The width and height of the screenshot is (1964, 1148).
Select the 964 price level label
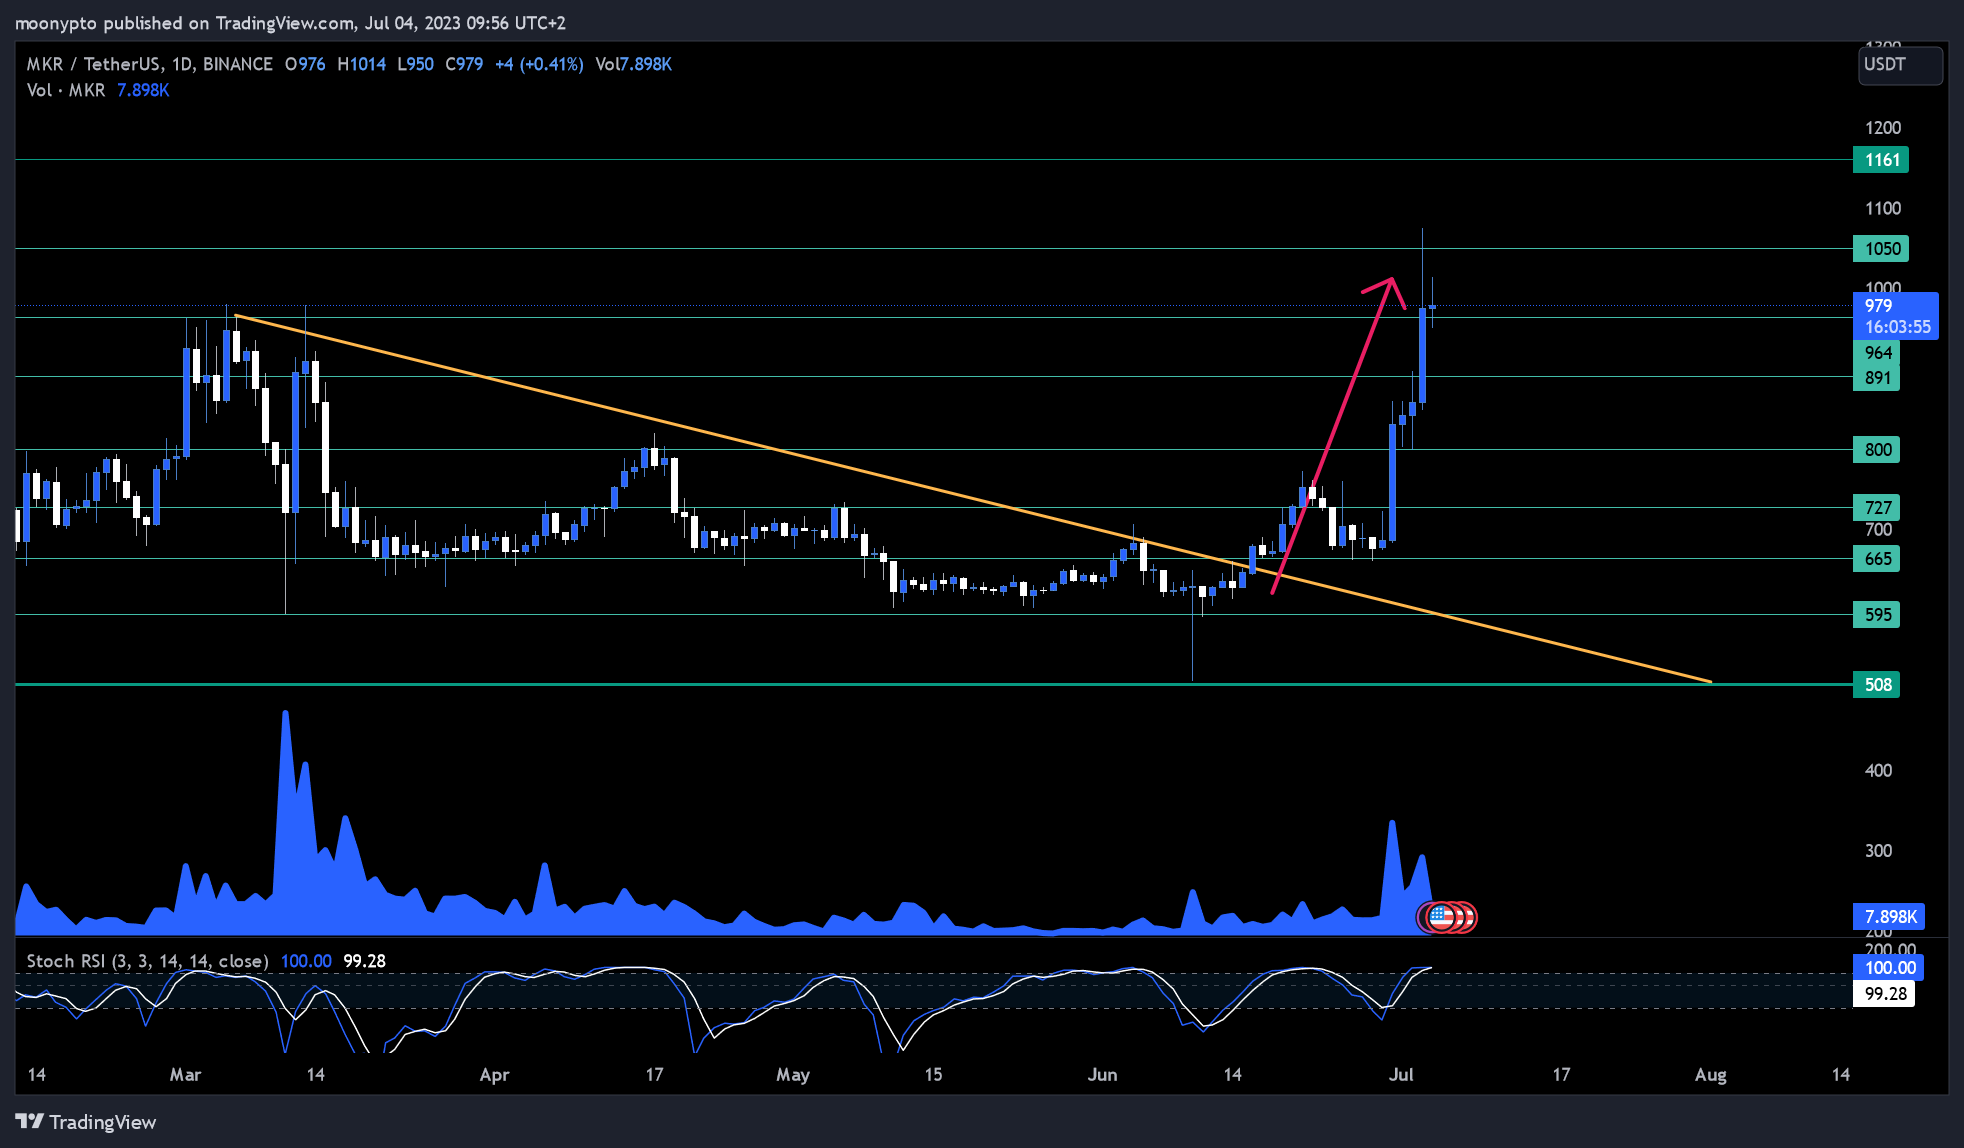pyautogui.click(x=1877, y=353)
